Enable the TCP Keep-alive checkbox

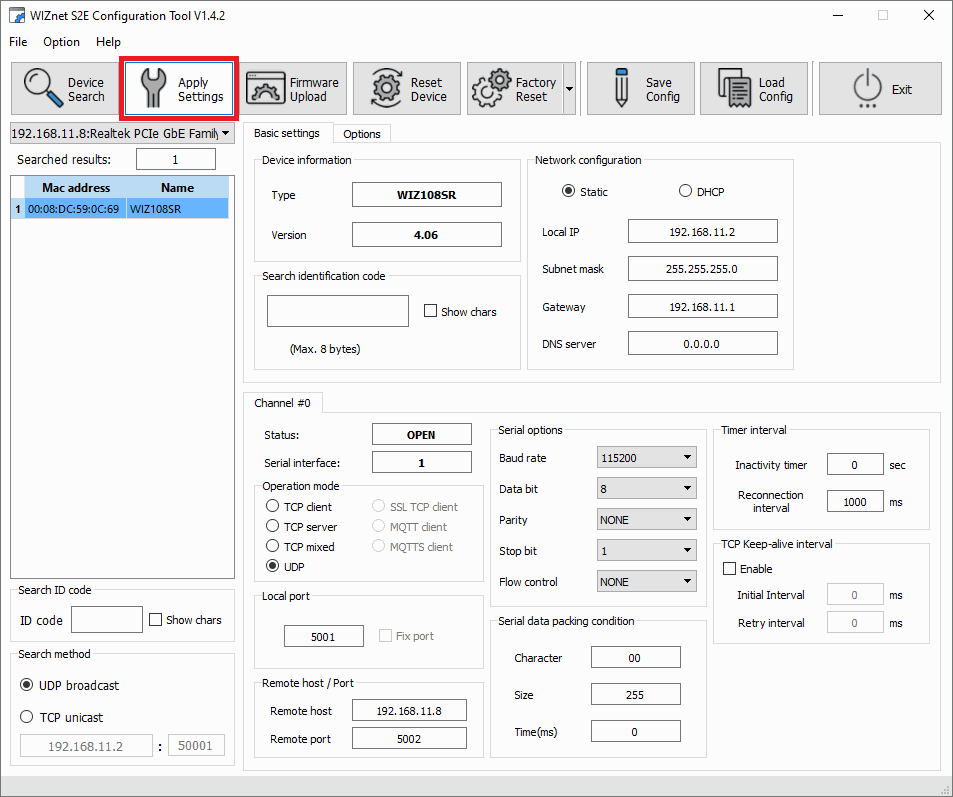click(x=730, y=569)
